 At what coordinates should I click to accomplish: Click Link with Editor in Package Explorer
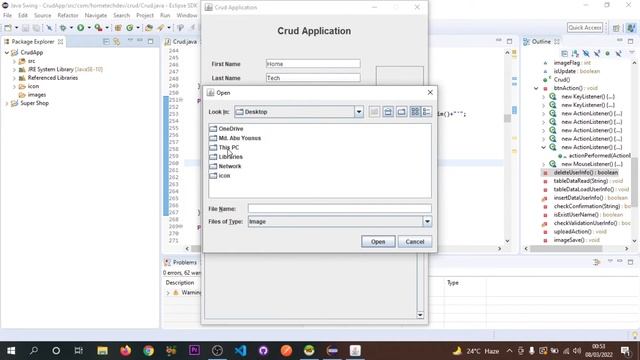117,42
